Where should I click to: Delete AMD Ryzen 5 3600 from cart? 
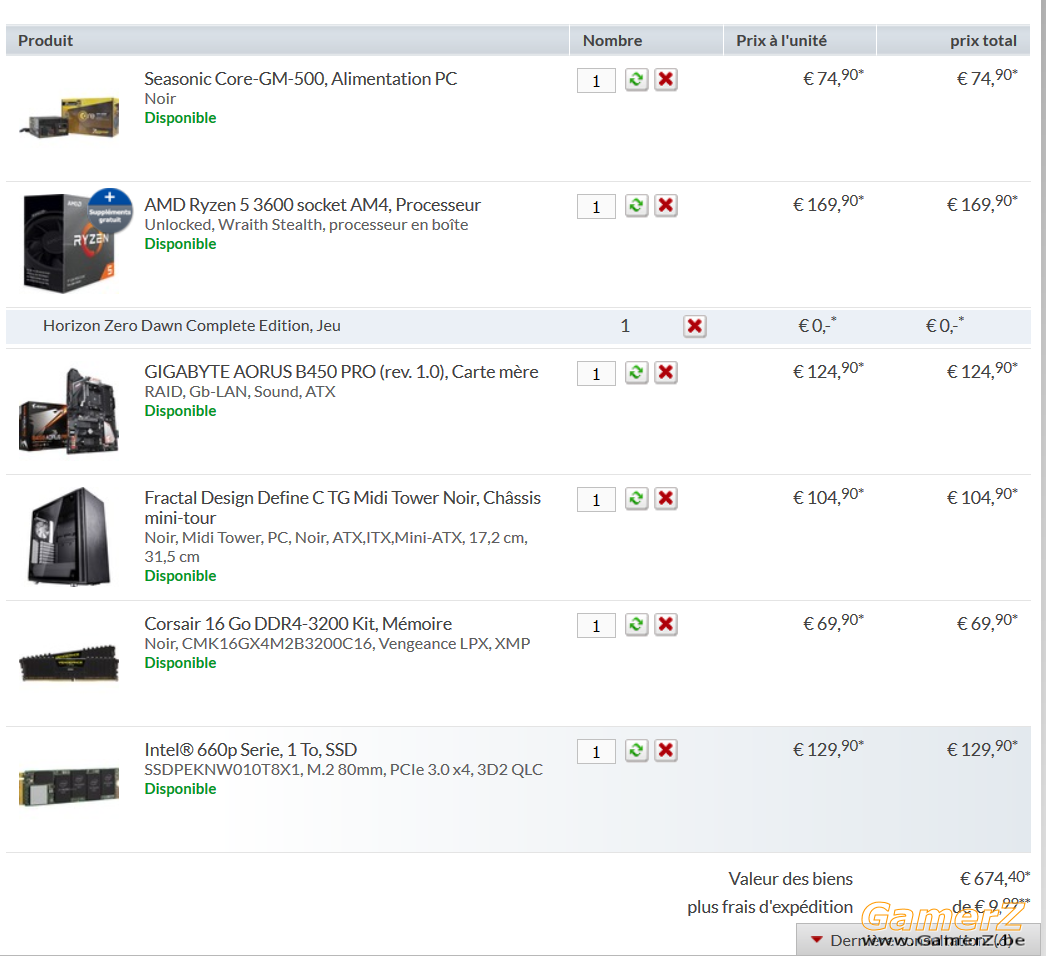pos(666,205)
